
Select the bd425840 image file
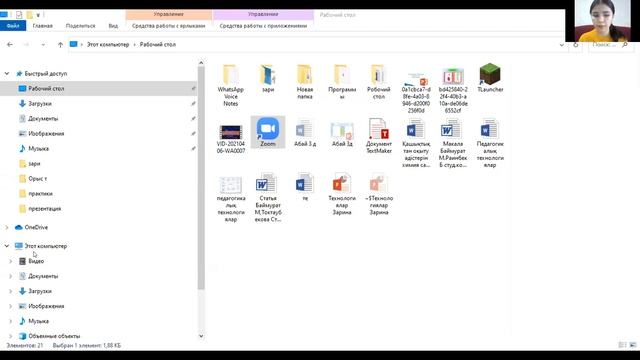coord(453,91)
